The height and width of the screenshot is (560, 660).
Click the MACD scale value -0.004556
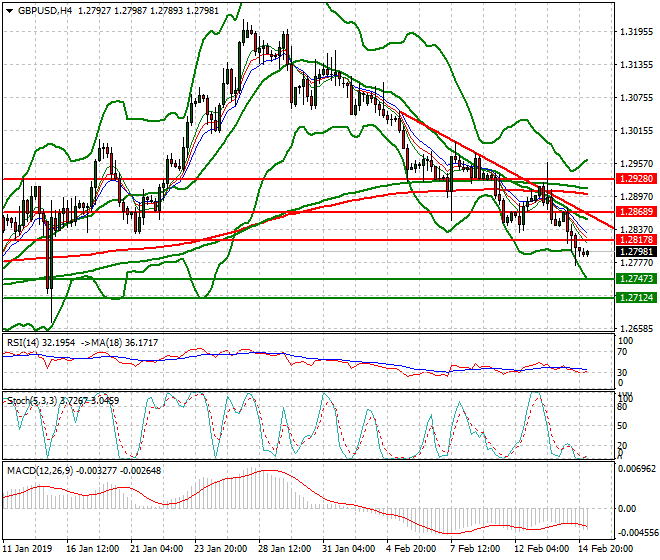pos(636,533)
